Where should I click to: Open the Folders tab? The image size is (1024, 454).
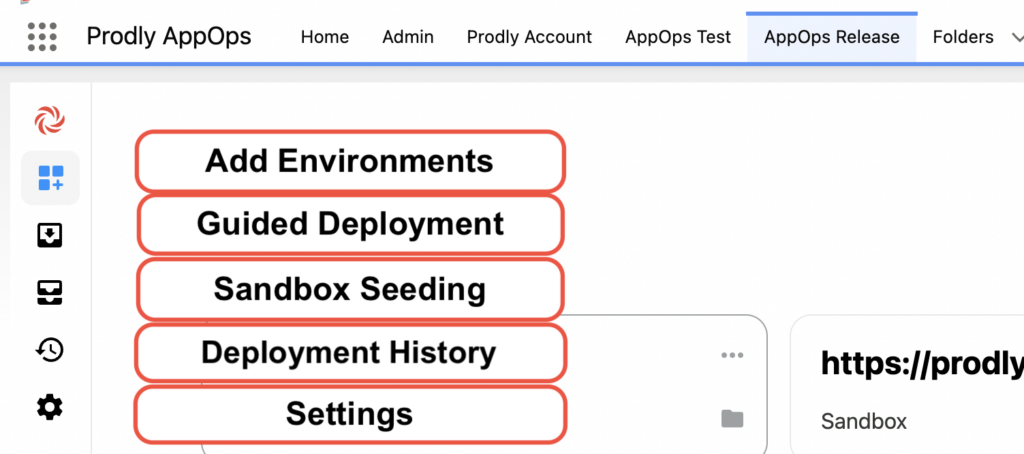pos(963,37)
